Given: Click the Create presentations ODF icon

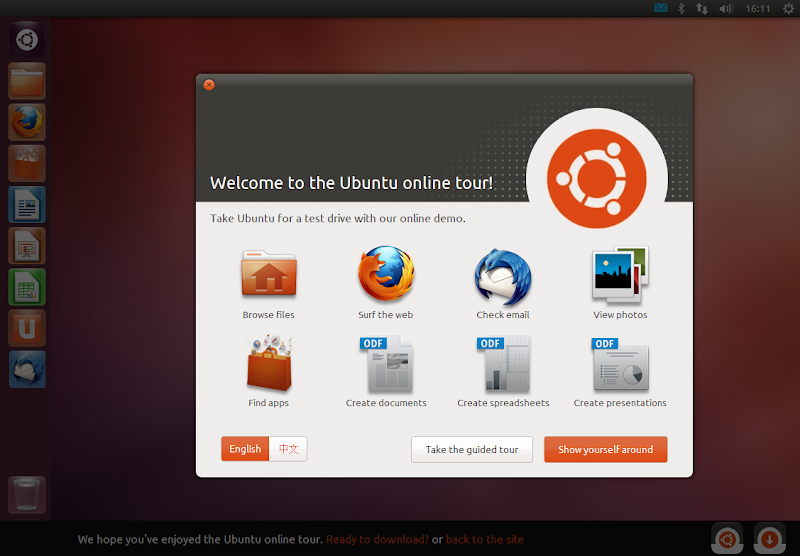Looking at the screenshot, I should point(620,365).
